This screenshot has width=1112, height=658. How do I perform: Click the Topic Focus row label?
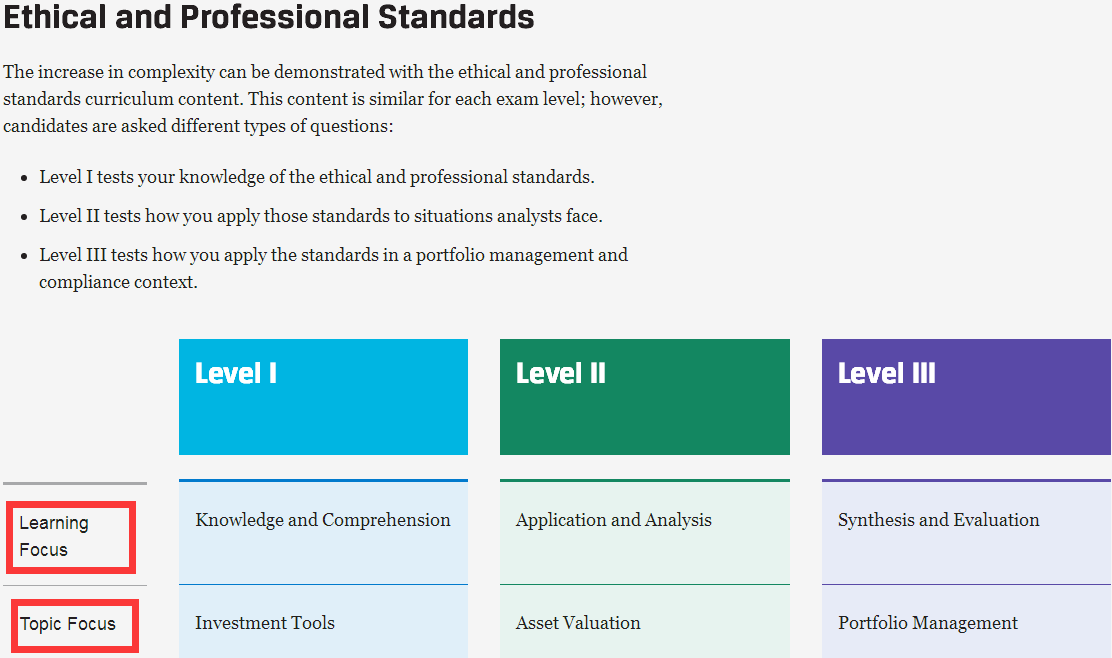(x=68, y=624)
